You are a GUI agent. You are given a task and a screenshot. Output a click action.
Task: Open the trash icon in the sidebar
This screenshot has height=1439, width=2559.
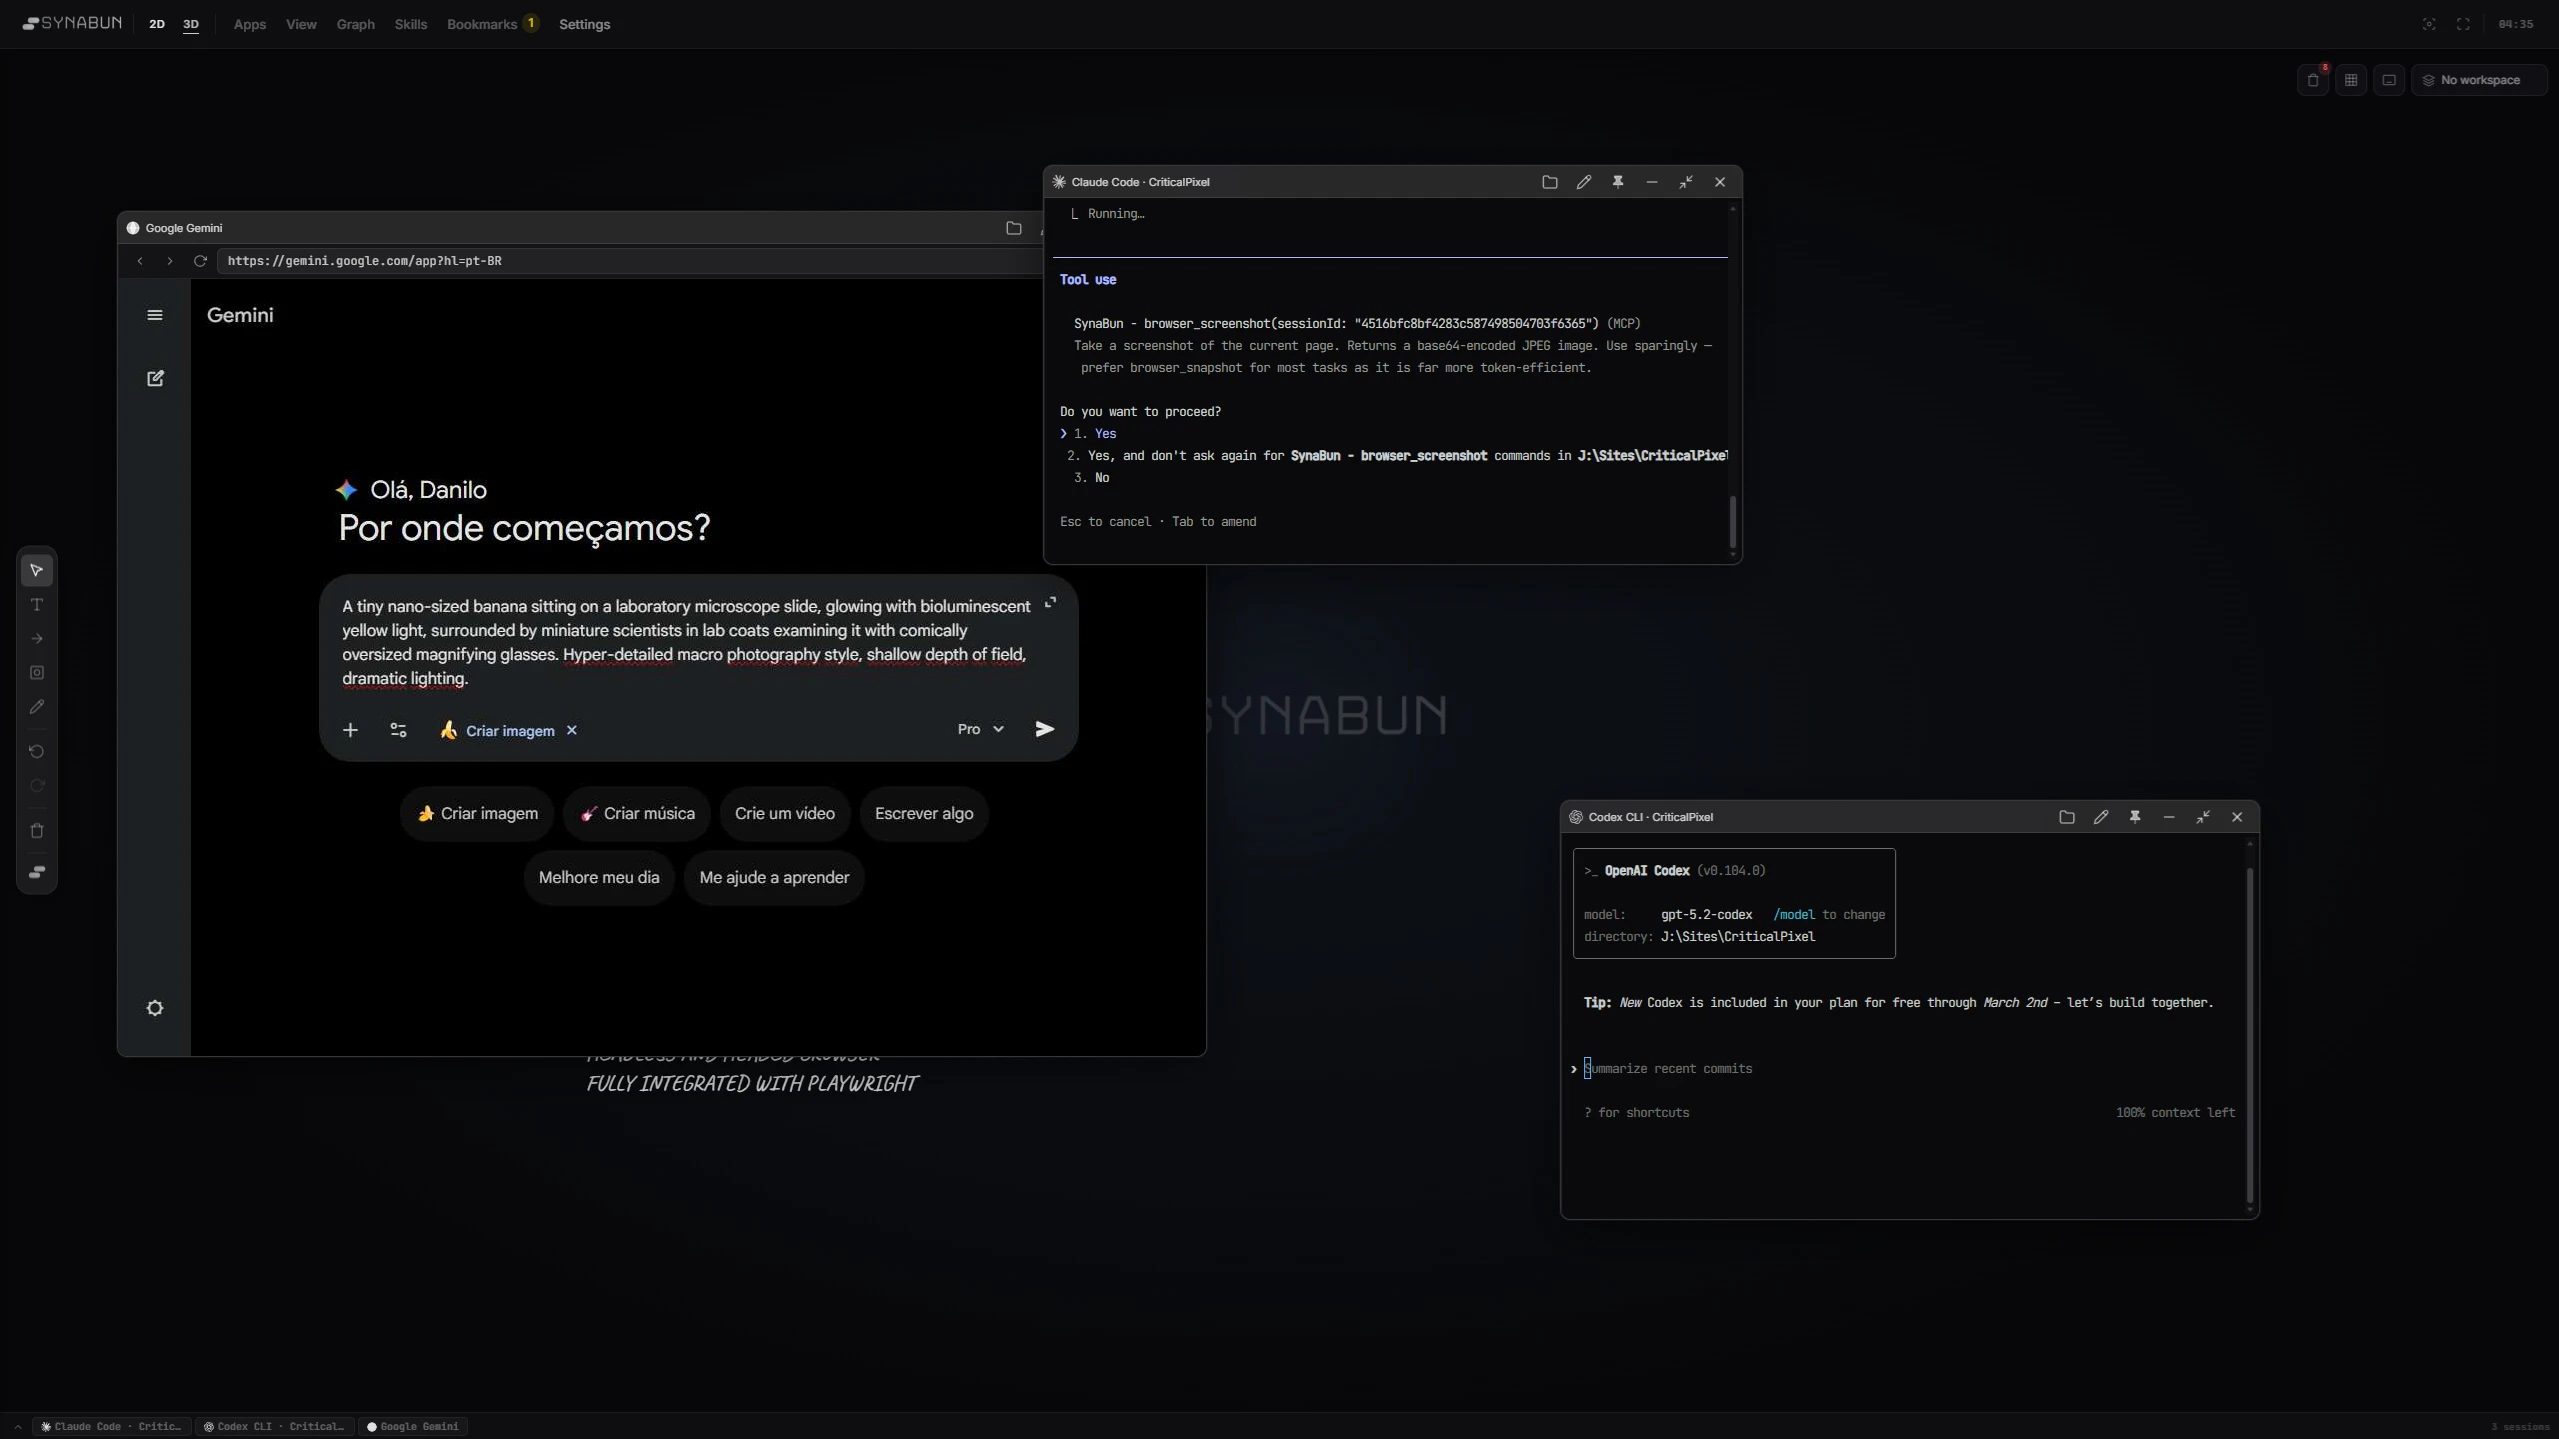(37, 830)
